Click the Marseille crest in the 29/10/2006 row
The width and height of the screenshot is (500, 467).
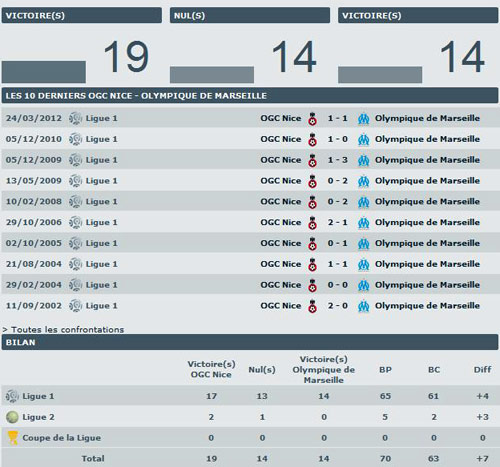pyautogui.click(x=363, y=223)
